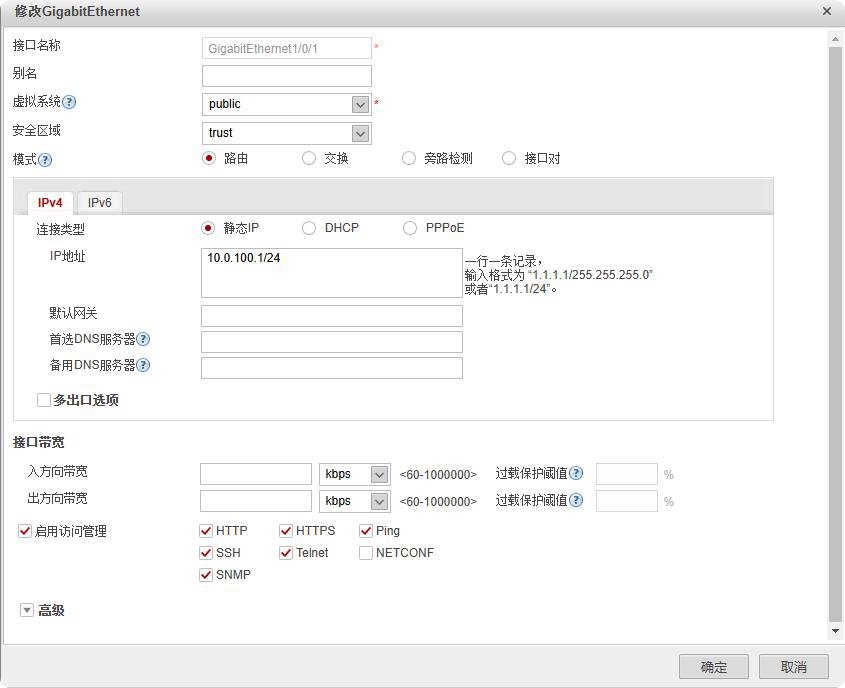Image resolution: width=845 pixels, height=688 pixels.
Task: Open the 安全区域 trust dropdown
Action: (360, 133)
